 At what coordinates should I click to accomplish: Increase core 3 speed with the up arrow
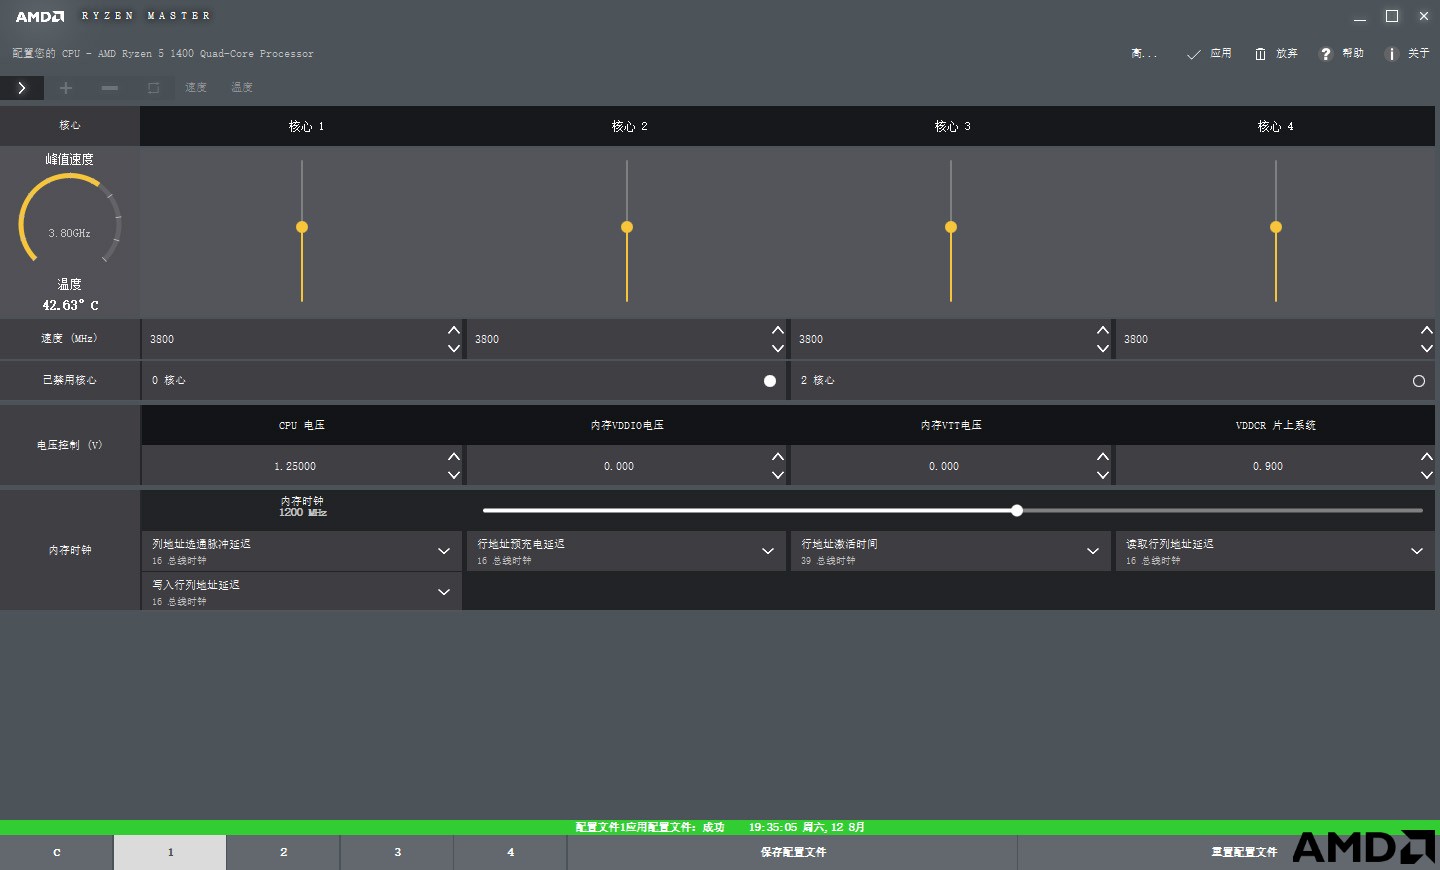(x=1103, y=330)
